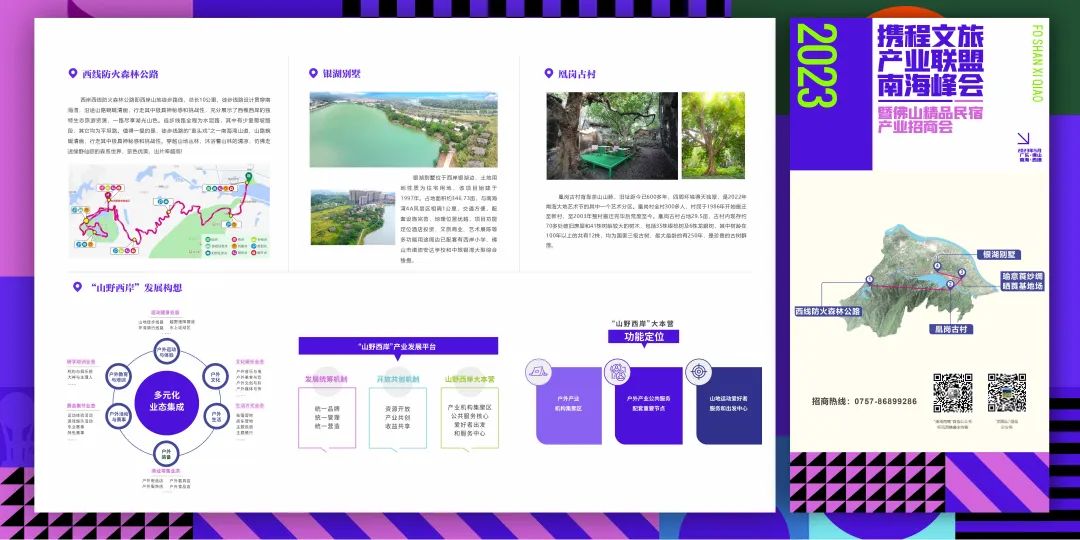
Task: Click the tent icon above 户外产业机构集聚区
Action: pos(540,371)
